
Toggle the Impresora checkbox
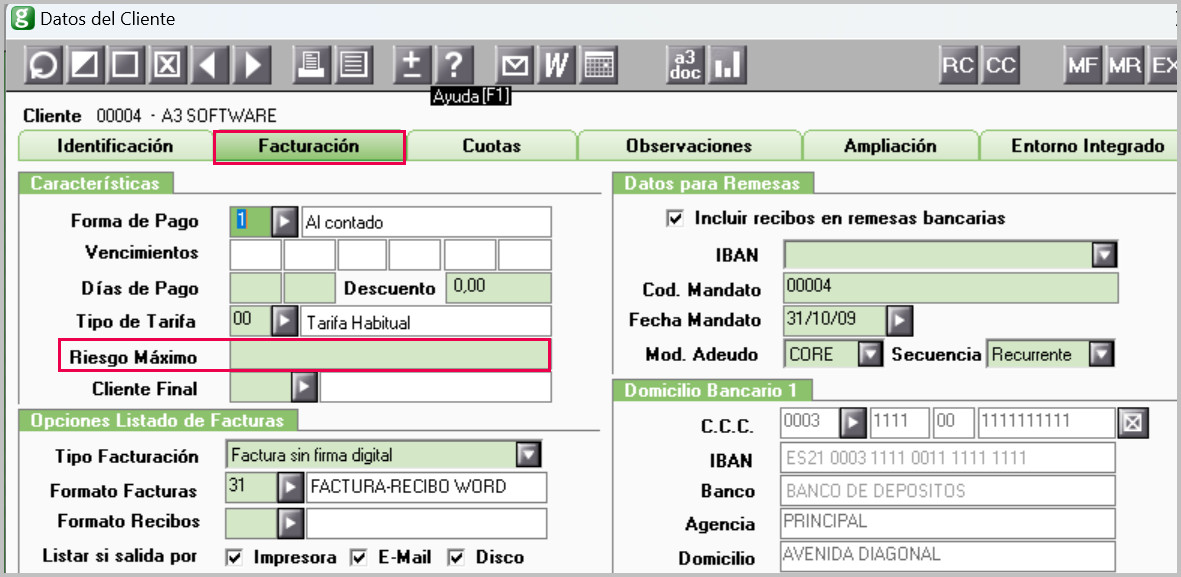point(235,558)
